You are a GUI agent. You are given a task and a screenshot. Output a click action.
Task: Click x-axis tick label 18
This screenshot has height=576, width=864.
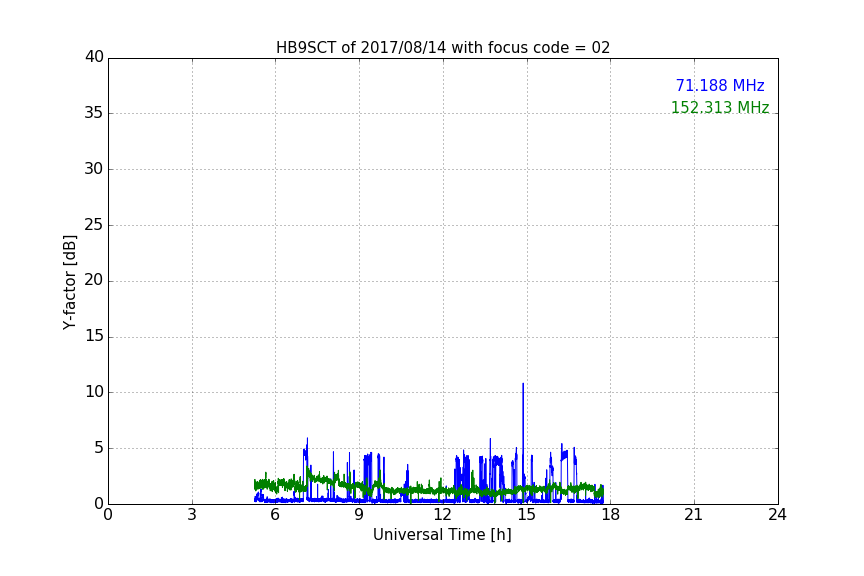610,515
